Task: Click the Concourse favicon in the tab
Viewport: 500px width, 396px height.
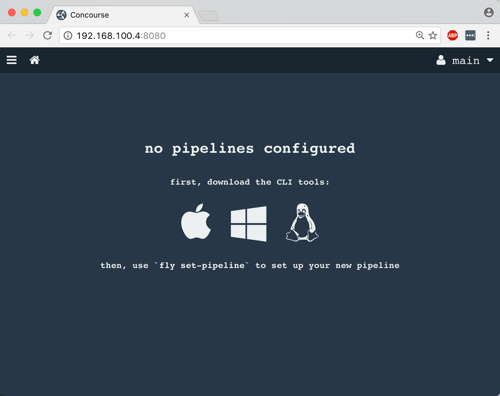Action: (x=61, y=15)
